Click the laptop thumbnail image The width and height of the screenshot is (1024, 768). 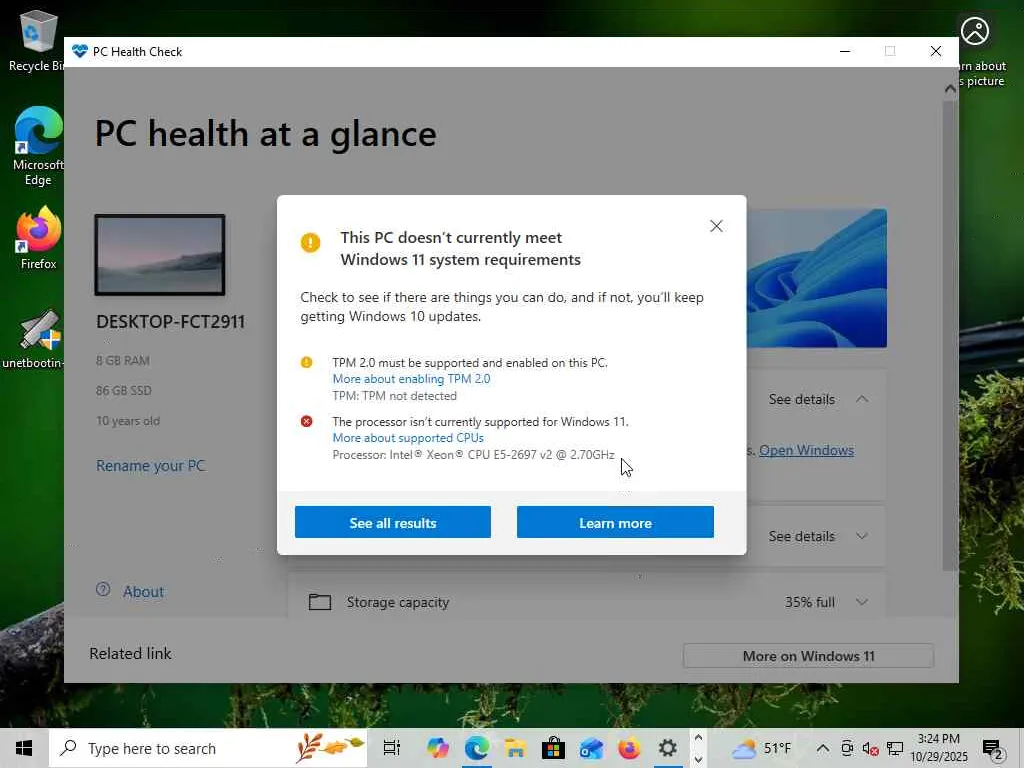click(160, 255)
